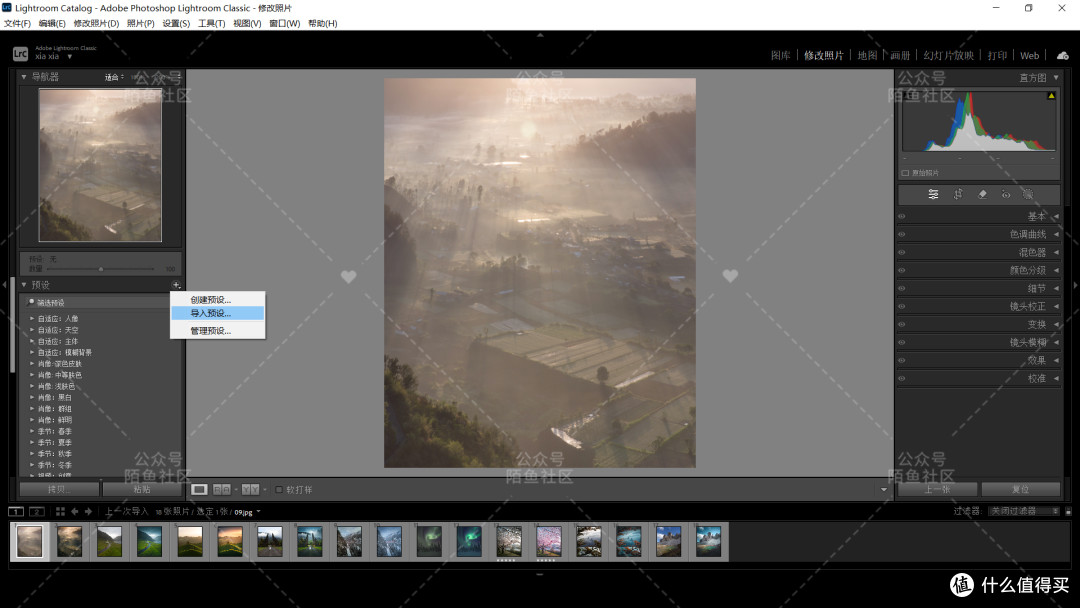1080x608 pixels.
Task: Toggle visibility eye for 色调曲线 panel
Action: (902, 234)
